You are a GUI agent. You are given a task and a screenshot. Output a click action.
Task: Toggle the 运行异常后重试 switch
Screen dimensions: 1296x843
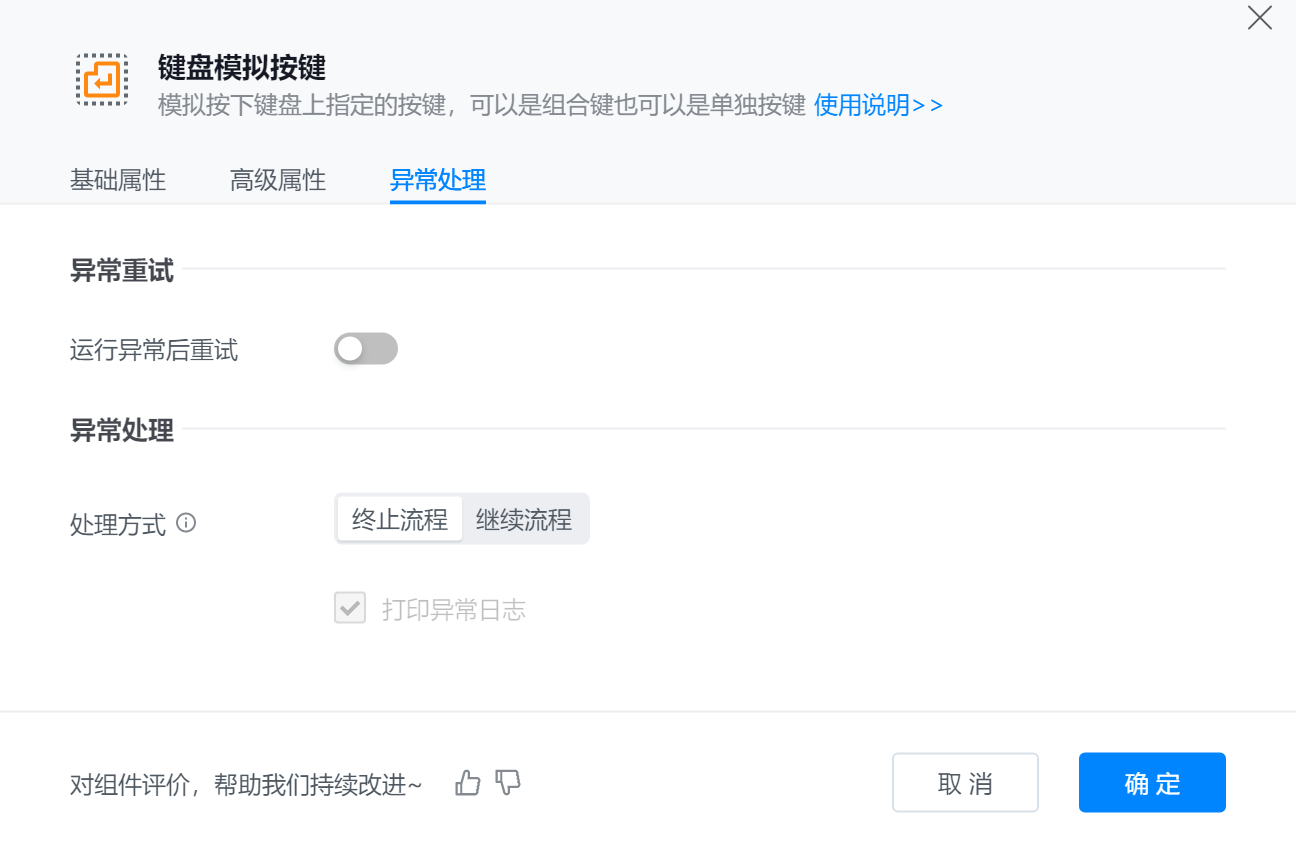click(365, 349)
